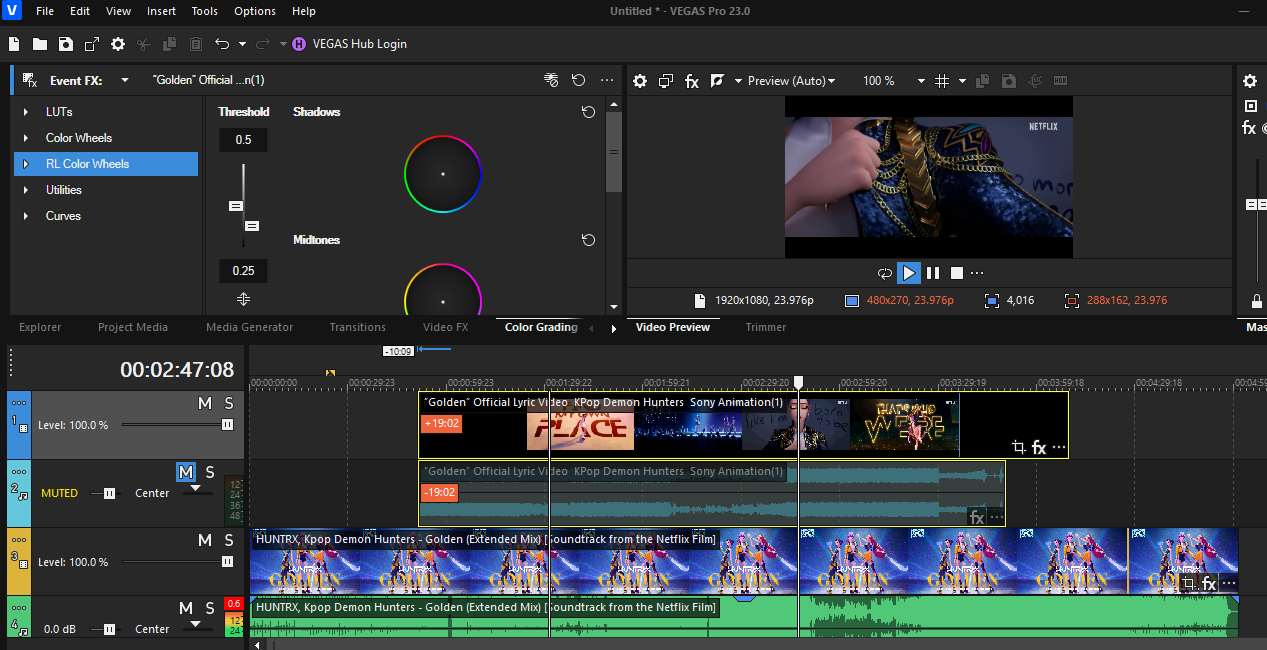The height and width of the screenshot is (650, 1267).
Task: Switch to the Video FX tab
Action: tap(445, 327)
